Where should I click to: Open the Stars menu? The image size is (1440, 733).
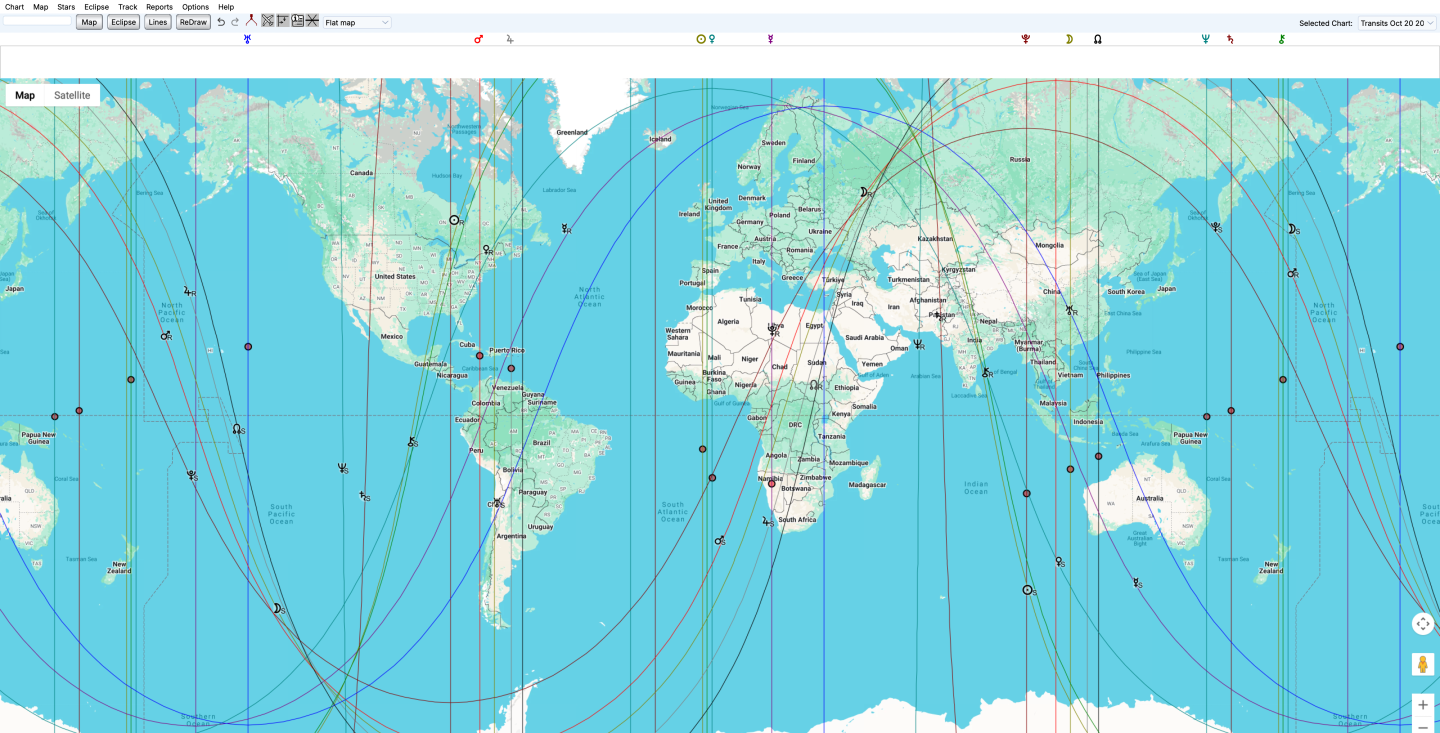click(66, 7)
